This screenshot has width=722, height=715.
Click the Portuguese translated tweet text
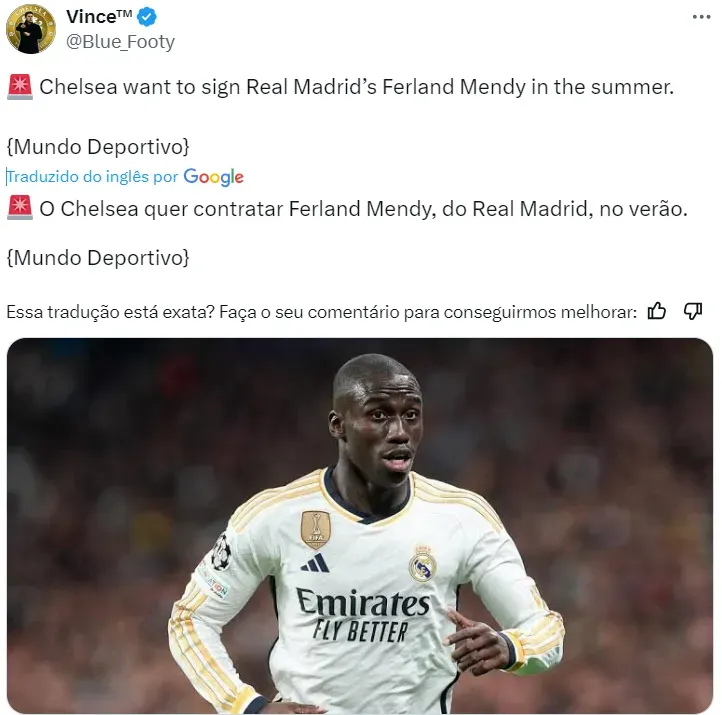[363, 209]
